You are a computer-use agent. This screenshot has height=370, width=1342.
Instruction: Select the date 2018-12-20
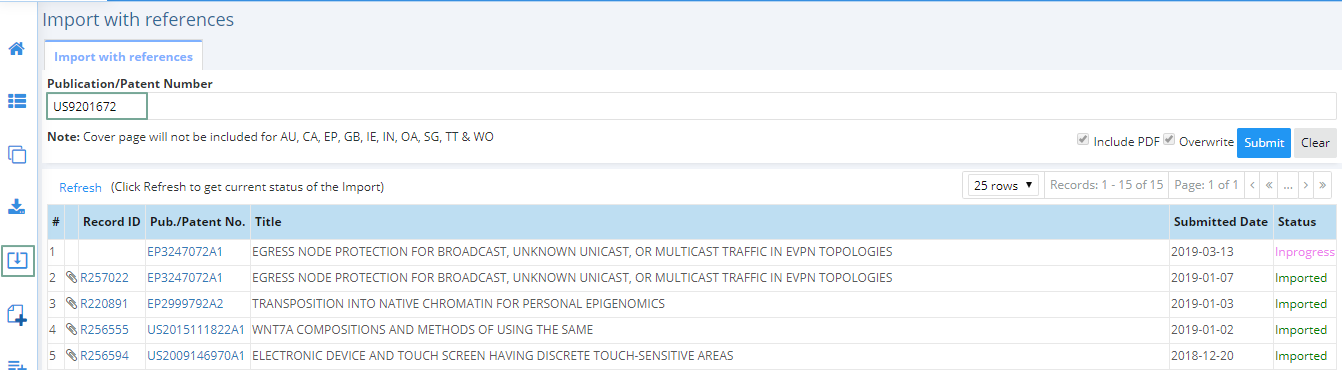coord(1203,356)
